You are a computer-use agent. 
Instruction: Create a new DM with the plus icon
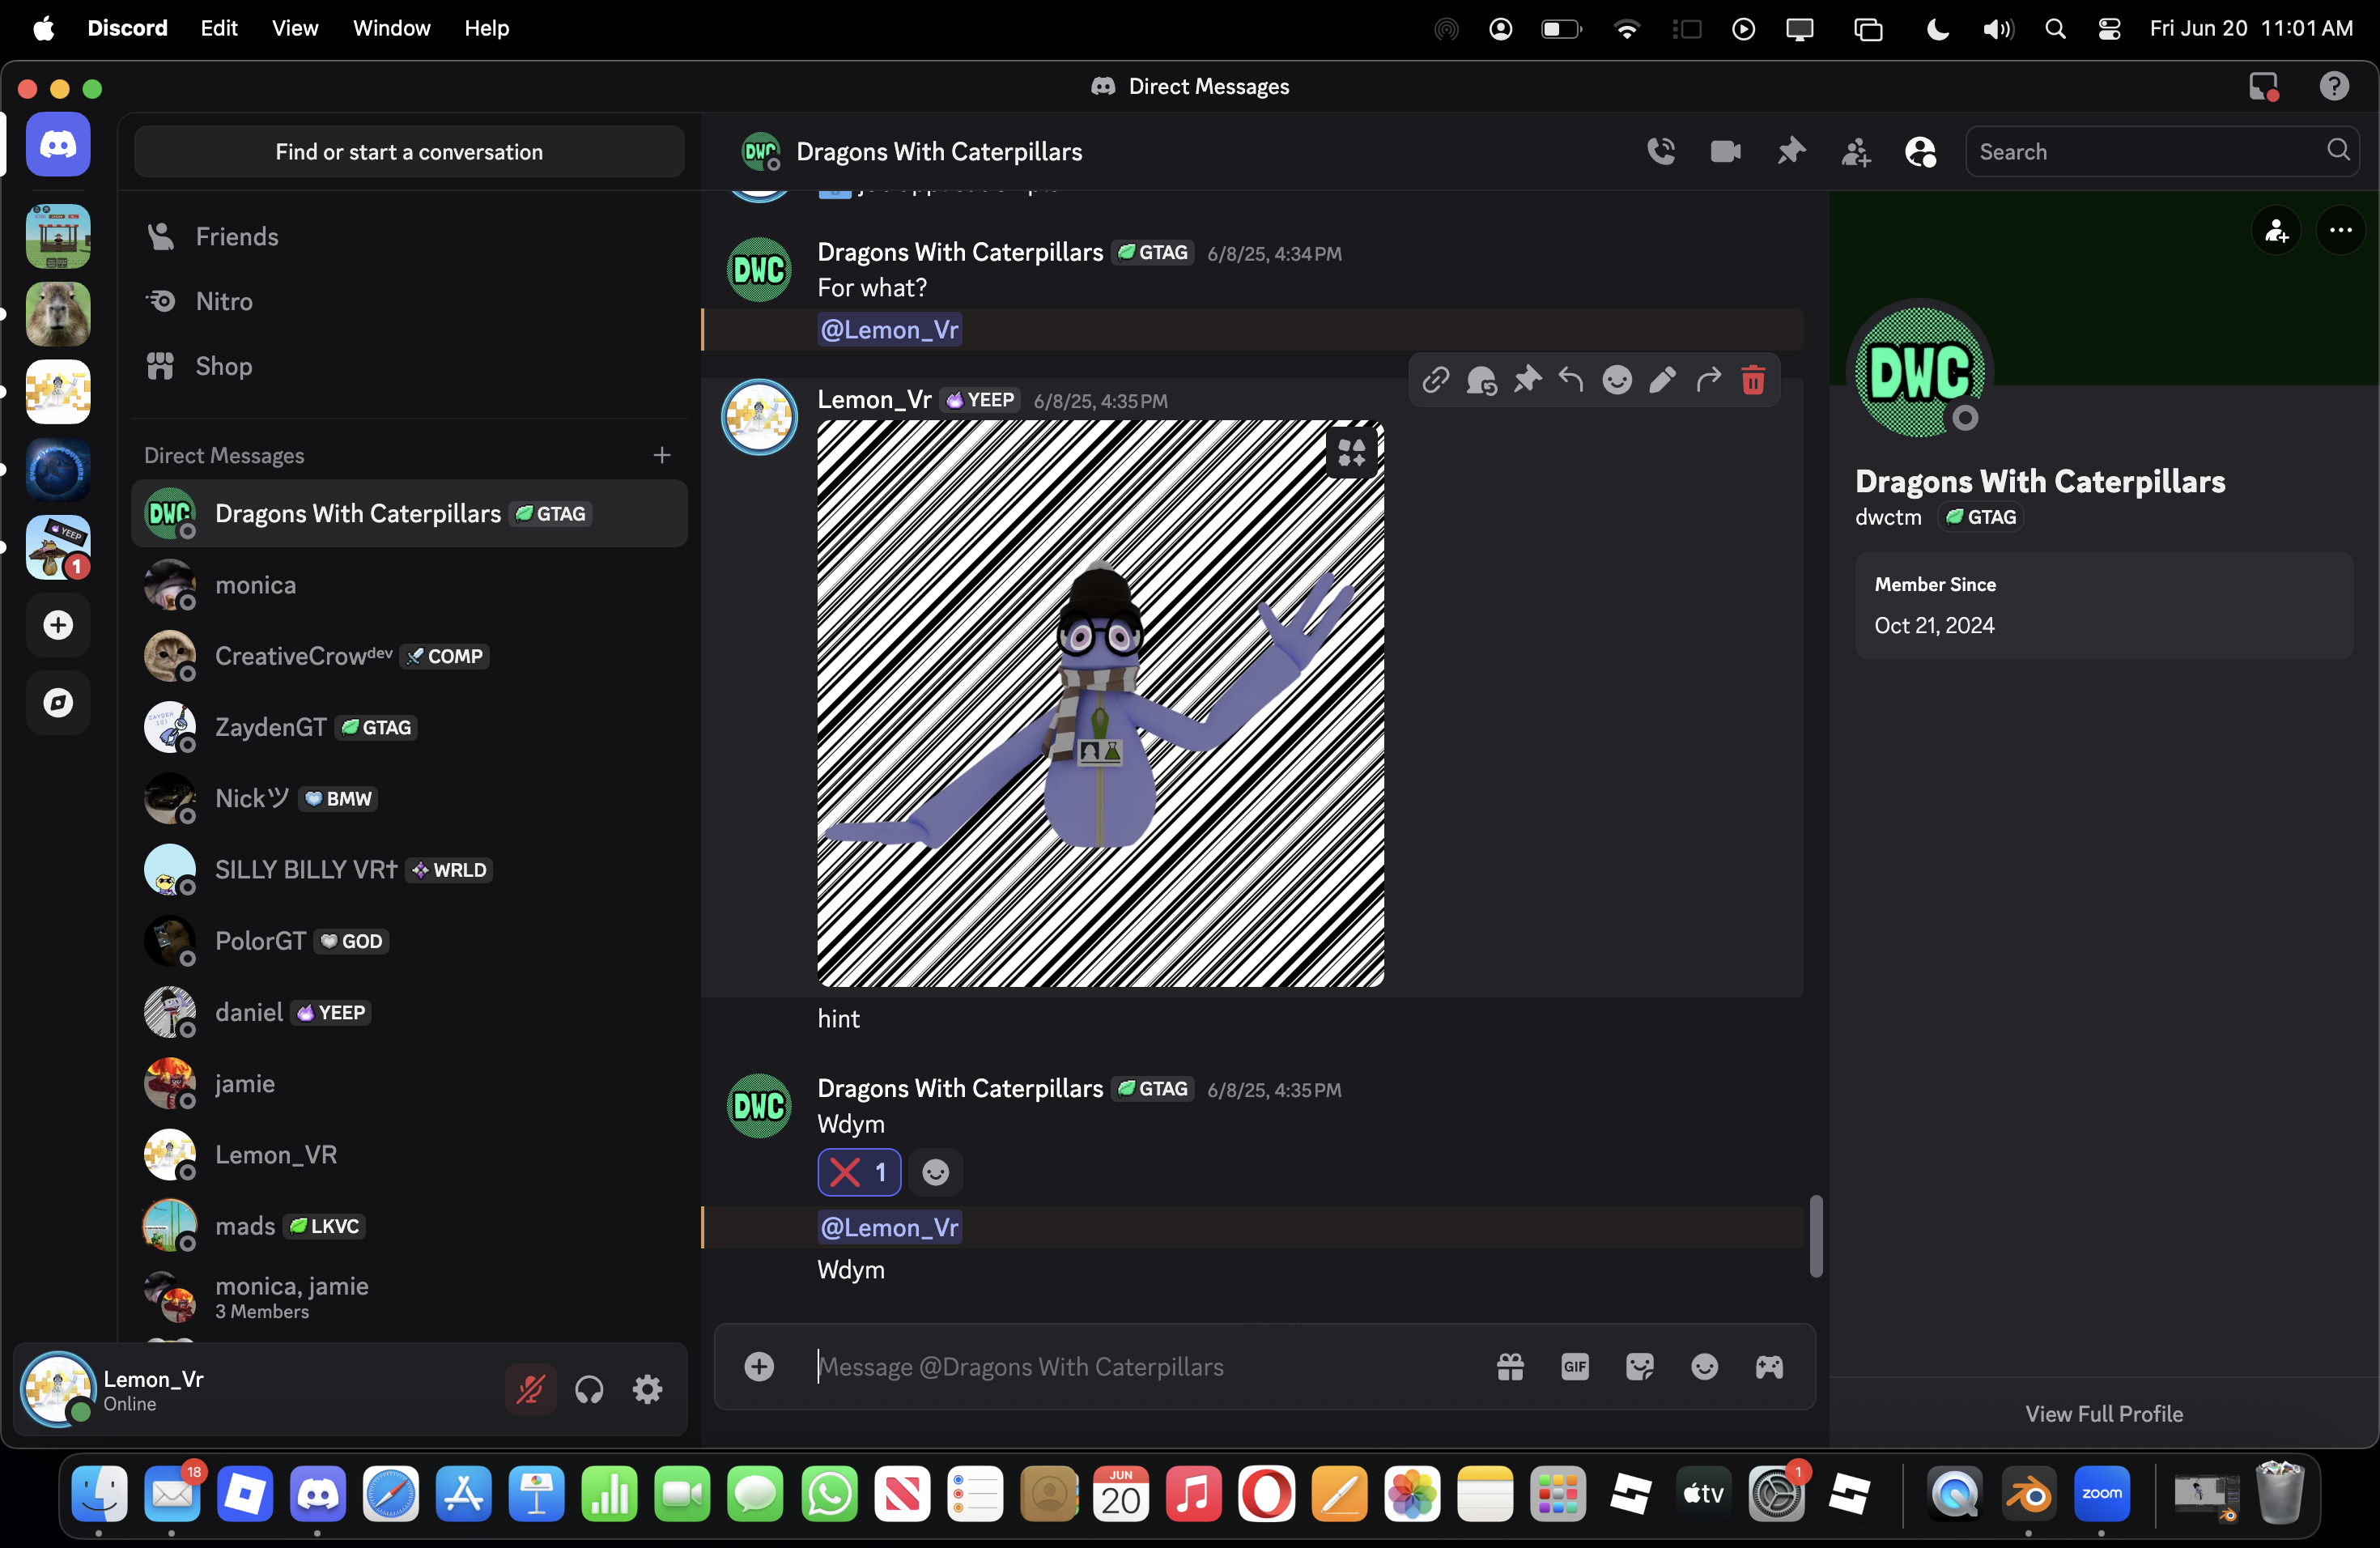tap(662, 455)
